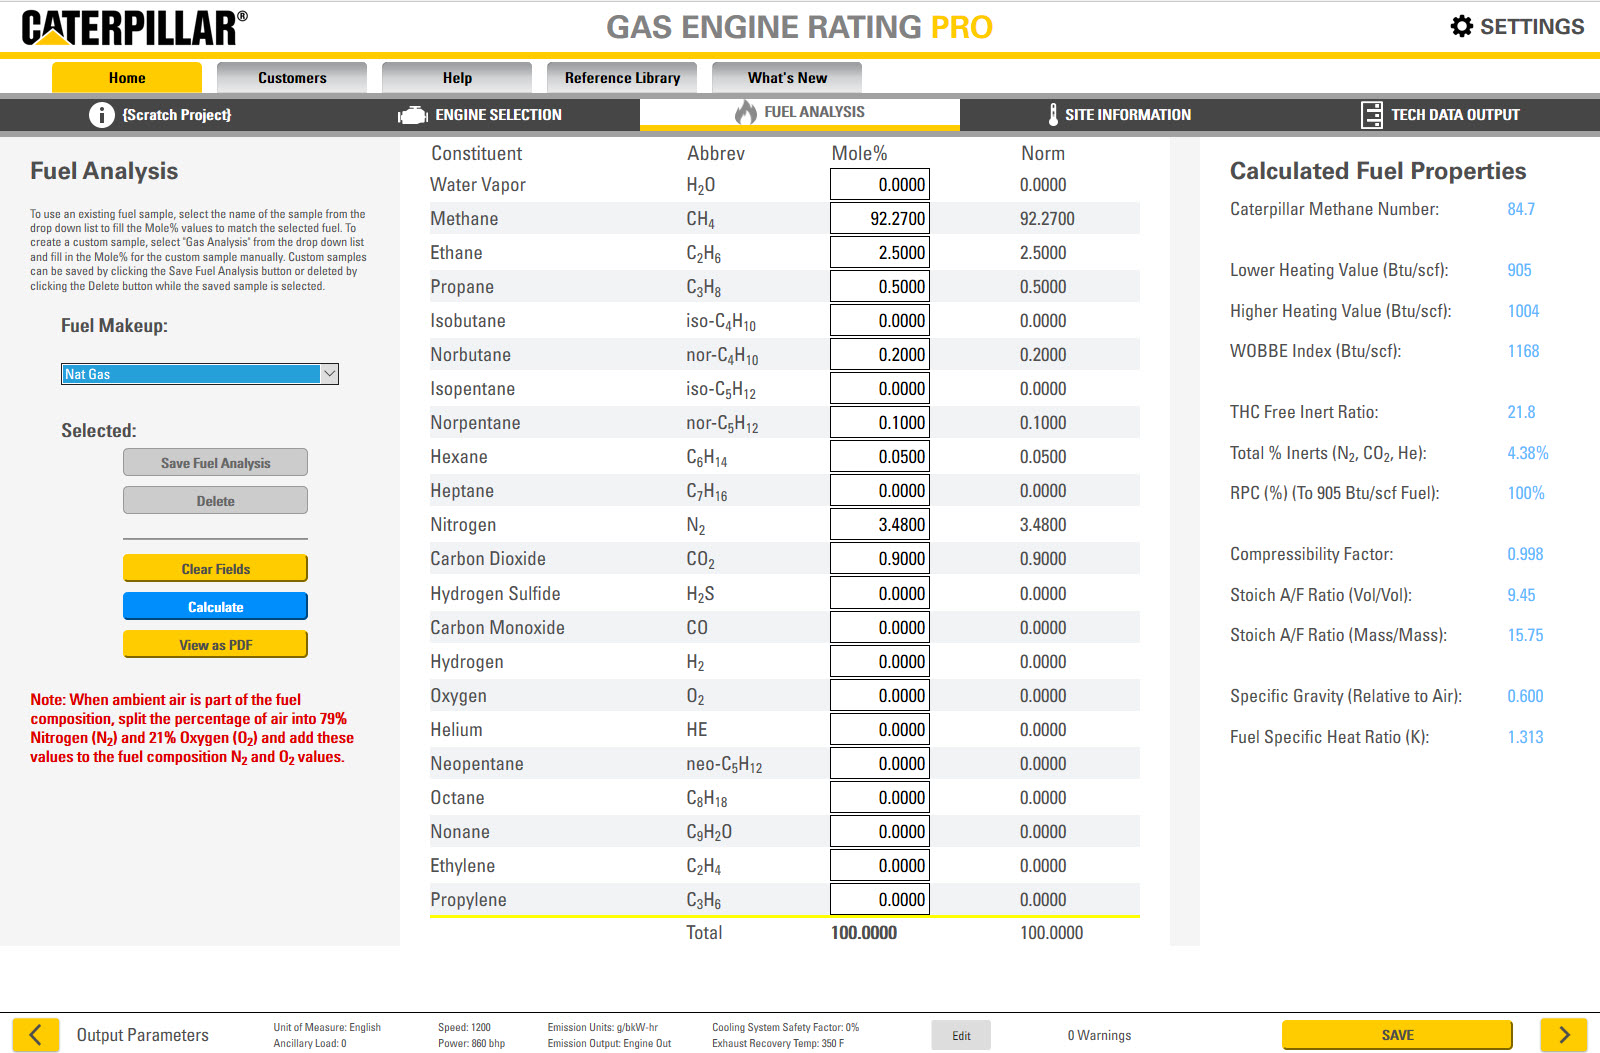The image size is (1600, 1053).
Task: Click the Total % Inerts value 4.38%
Action: click(1528, 453)
